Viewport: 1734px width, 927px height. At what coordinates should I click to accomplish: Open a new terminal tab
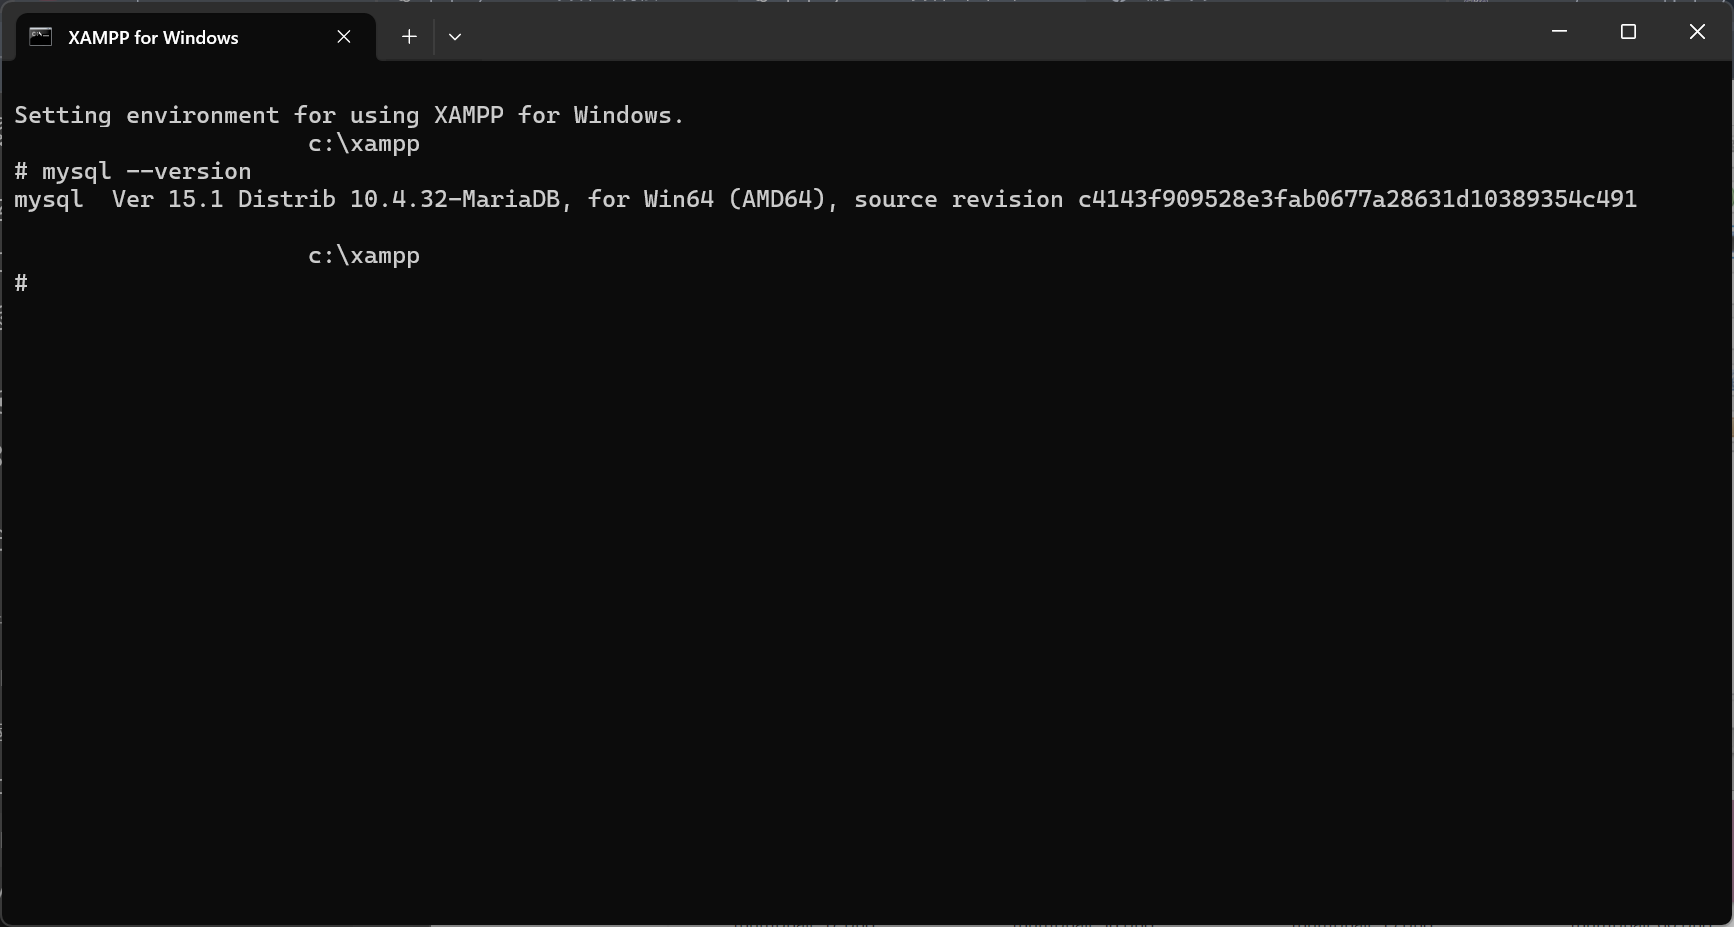409,37
